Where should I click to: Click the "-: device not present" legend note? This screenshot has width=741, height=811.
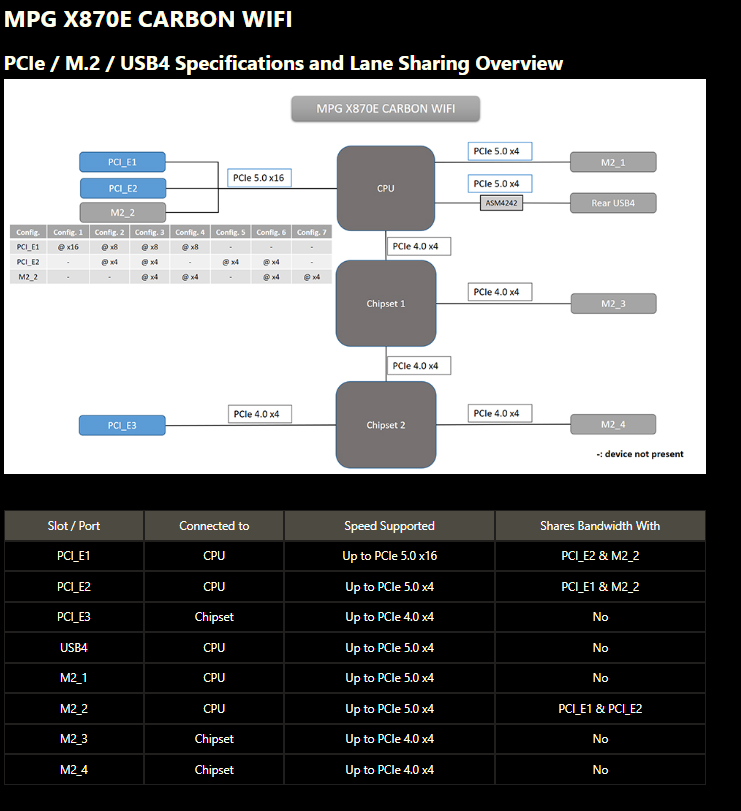click(x=640, y=454)
